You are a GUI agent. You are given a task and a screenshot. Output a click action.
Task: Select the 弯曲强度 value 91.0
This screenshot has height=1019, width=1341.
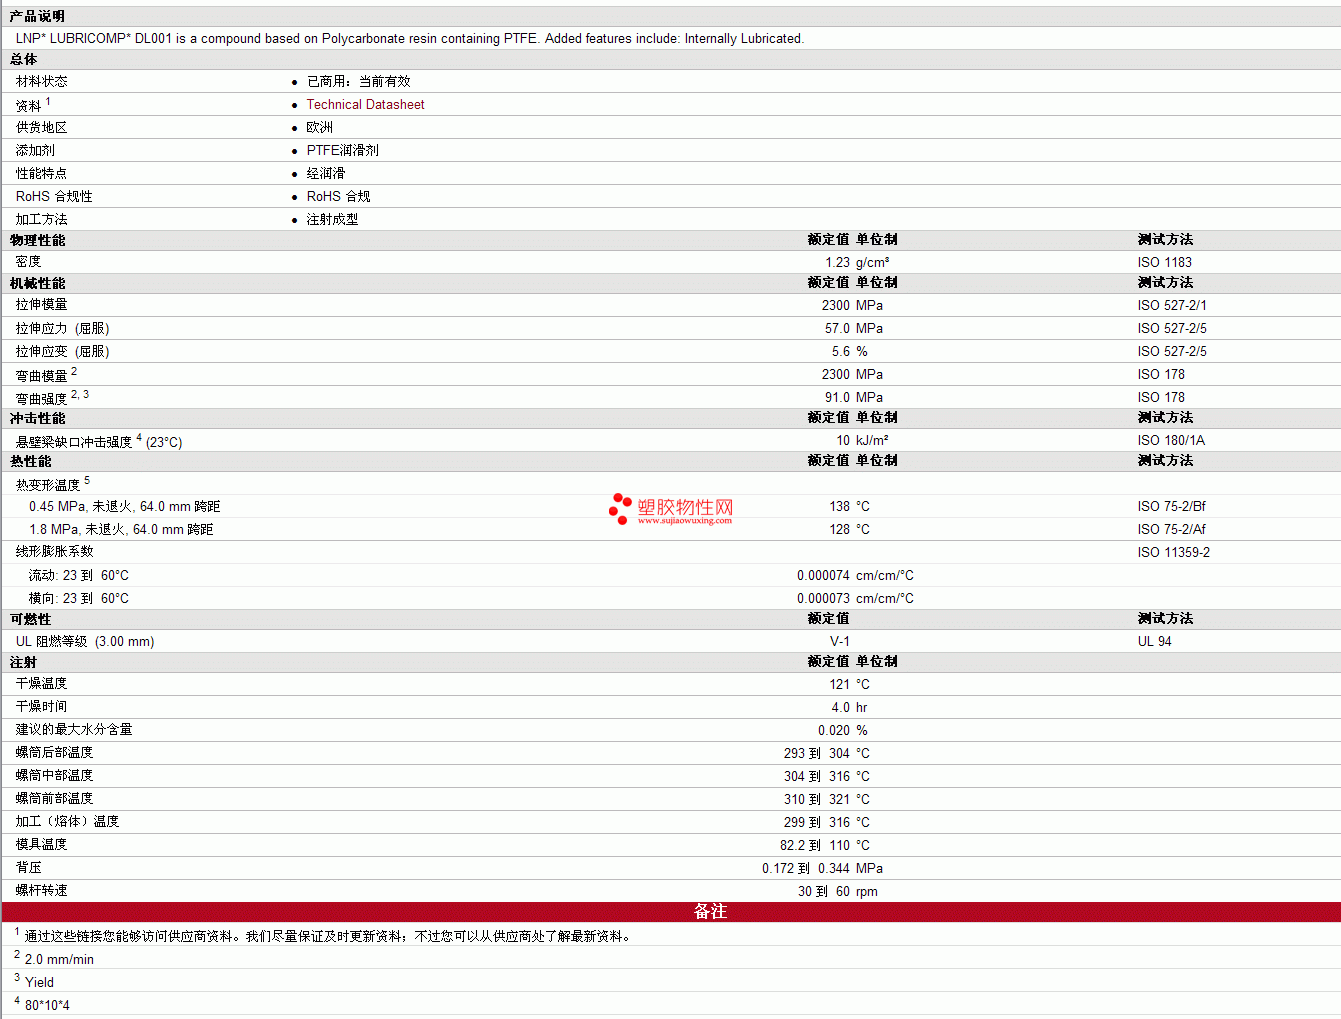point(838,397)
